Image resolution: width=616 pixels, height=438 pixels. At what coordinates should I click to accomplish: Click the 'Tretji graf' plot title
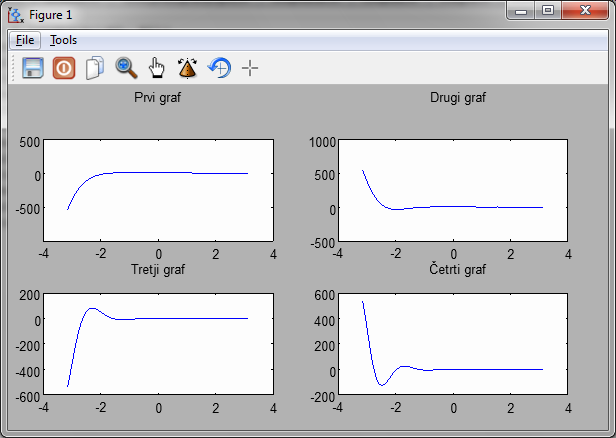pos(158,270)
